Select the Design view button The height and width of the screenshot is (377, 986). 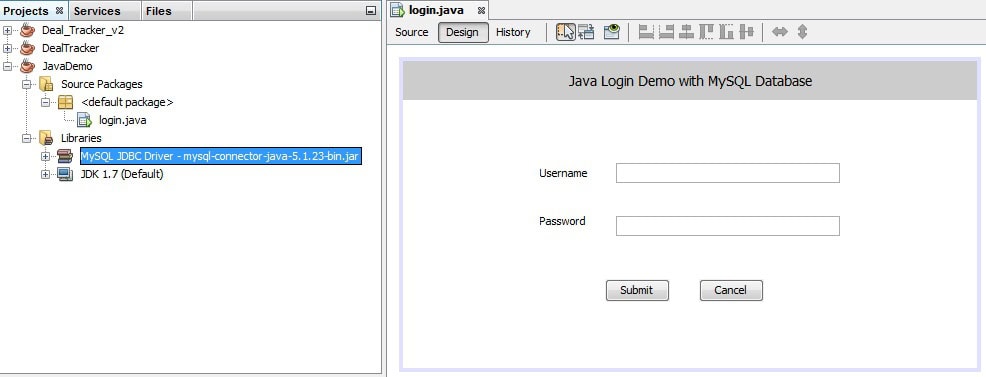coord(463,32)
